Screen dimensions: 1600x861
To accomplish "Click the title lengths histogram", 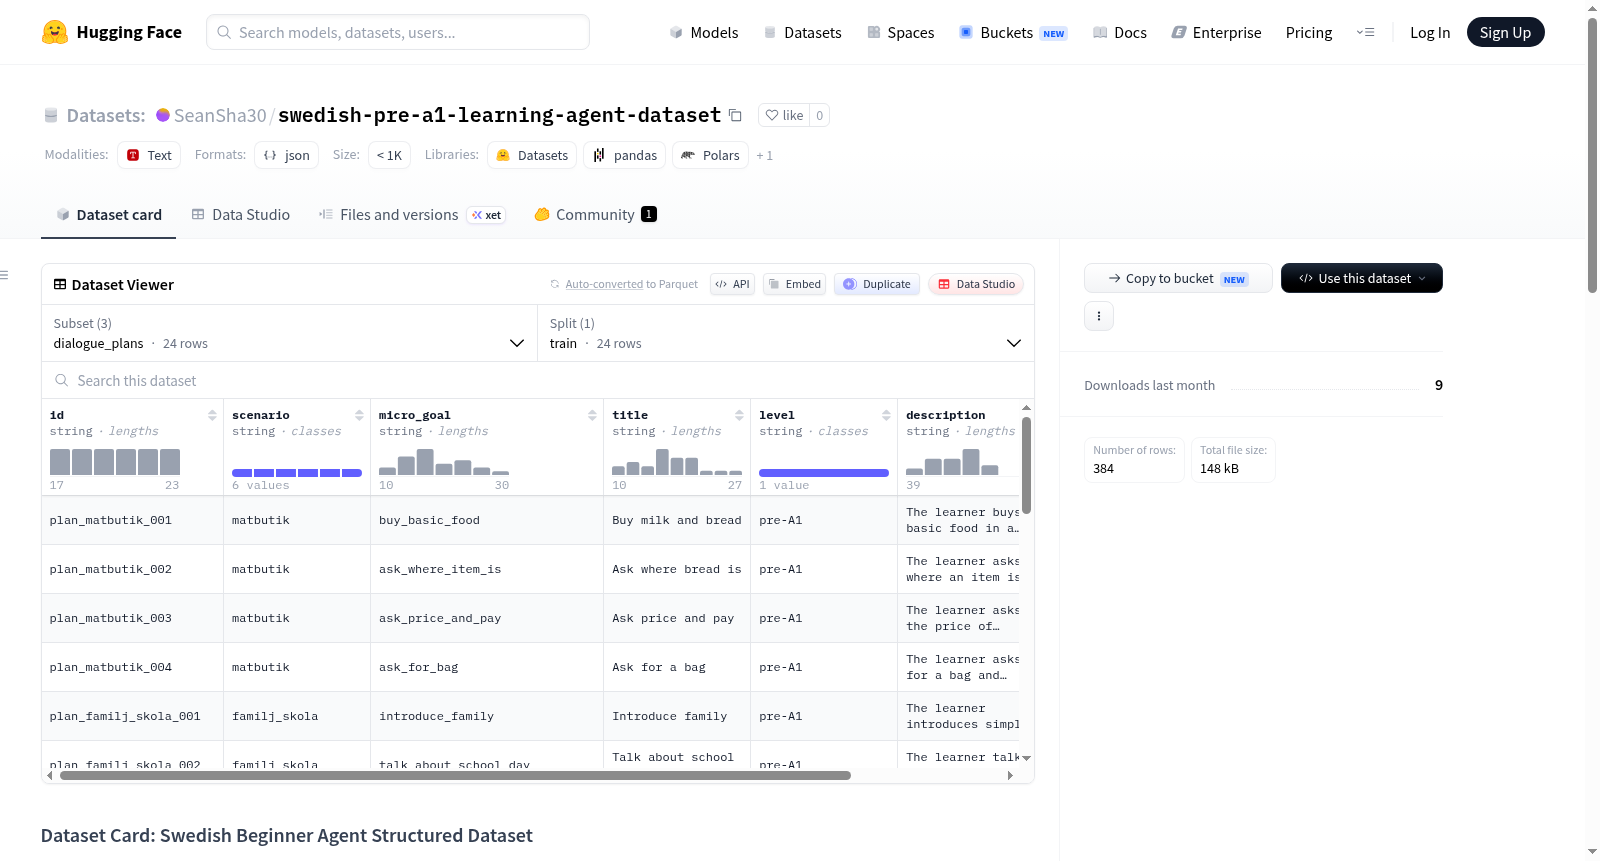I will [x=677, y=462].
